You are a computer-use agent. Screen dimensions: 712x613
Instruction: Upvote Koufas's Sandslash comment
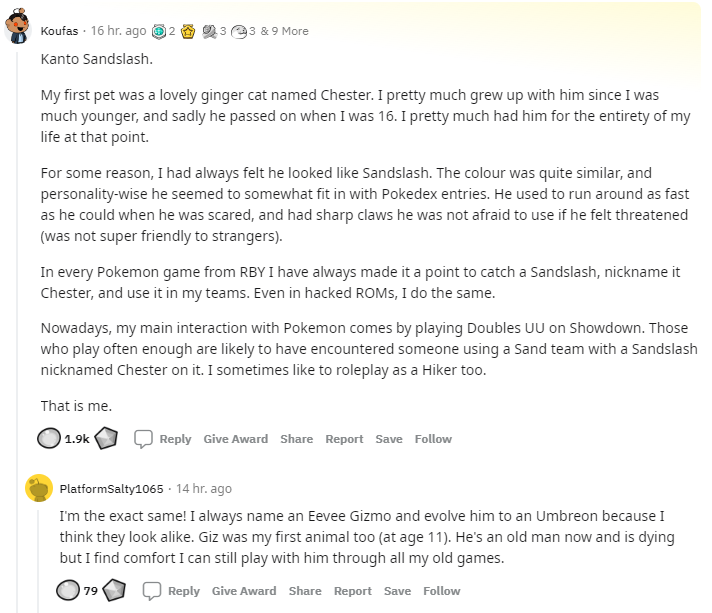49,439
